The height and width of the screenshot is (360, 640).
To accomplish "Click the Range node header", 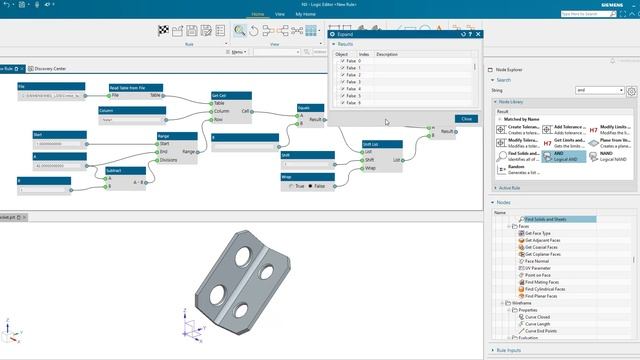I will (x=177, y=136).
